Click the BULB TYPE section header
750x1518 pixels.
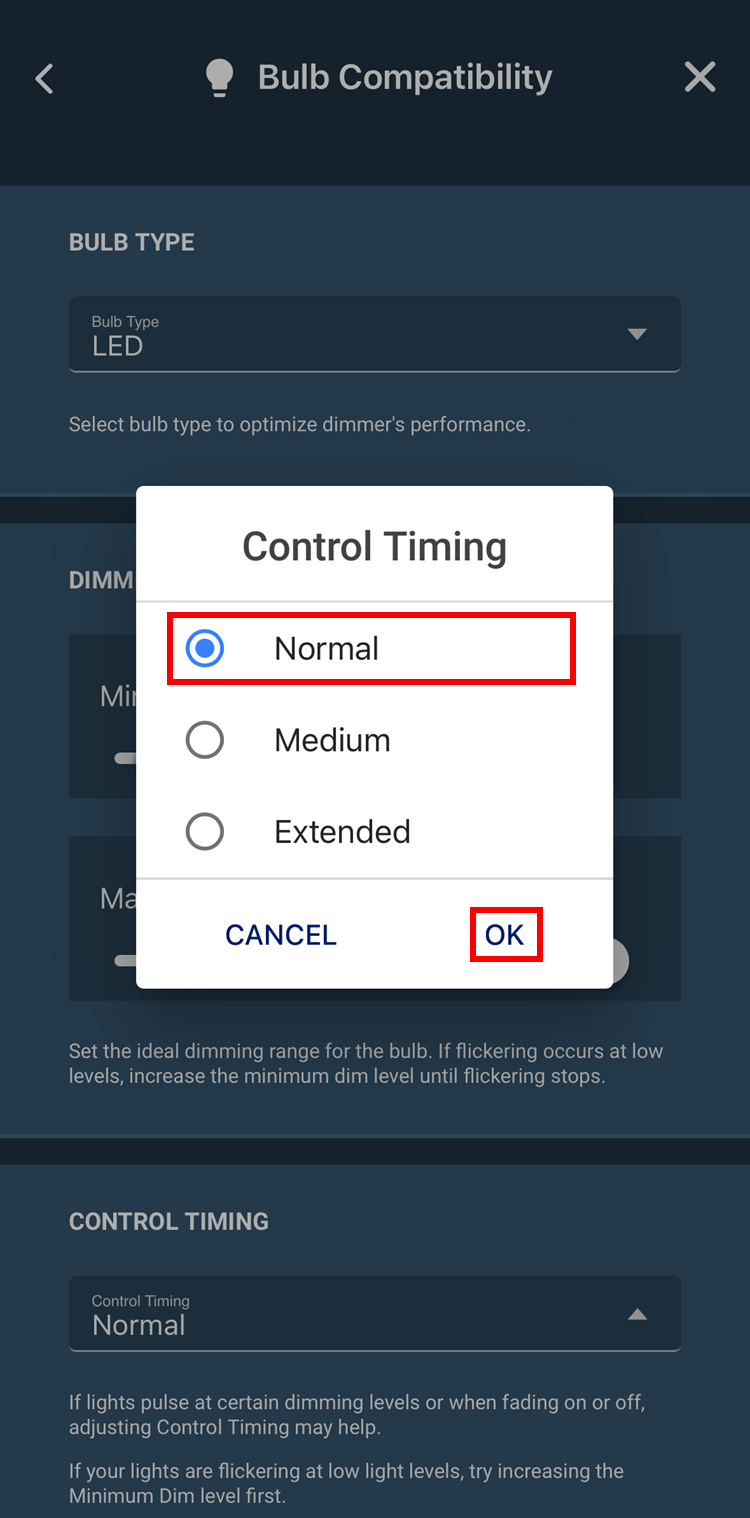tap(132, 242)
